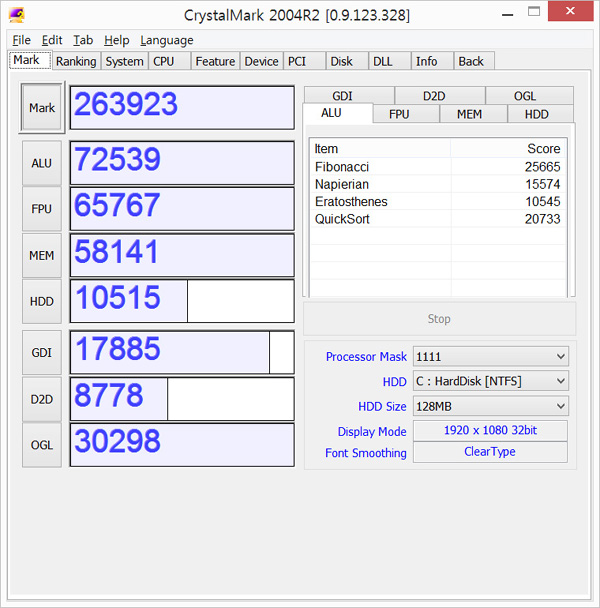Select the MEM results tab

click(473, 114)
